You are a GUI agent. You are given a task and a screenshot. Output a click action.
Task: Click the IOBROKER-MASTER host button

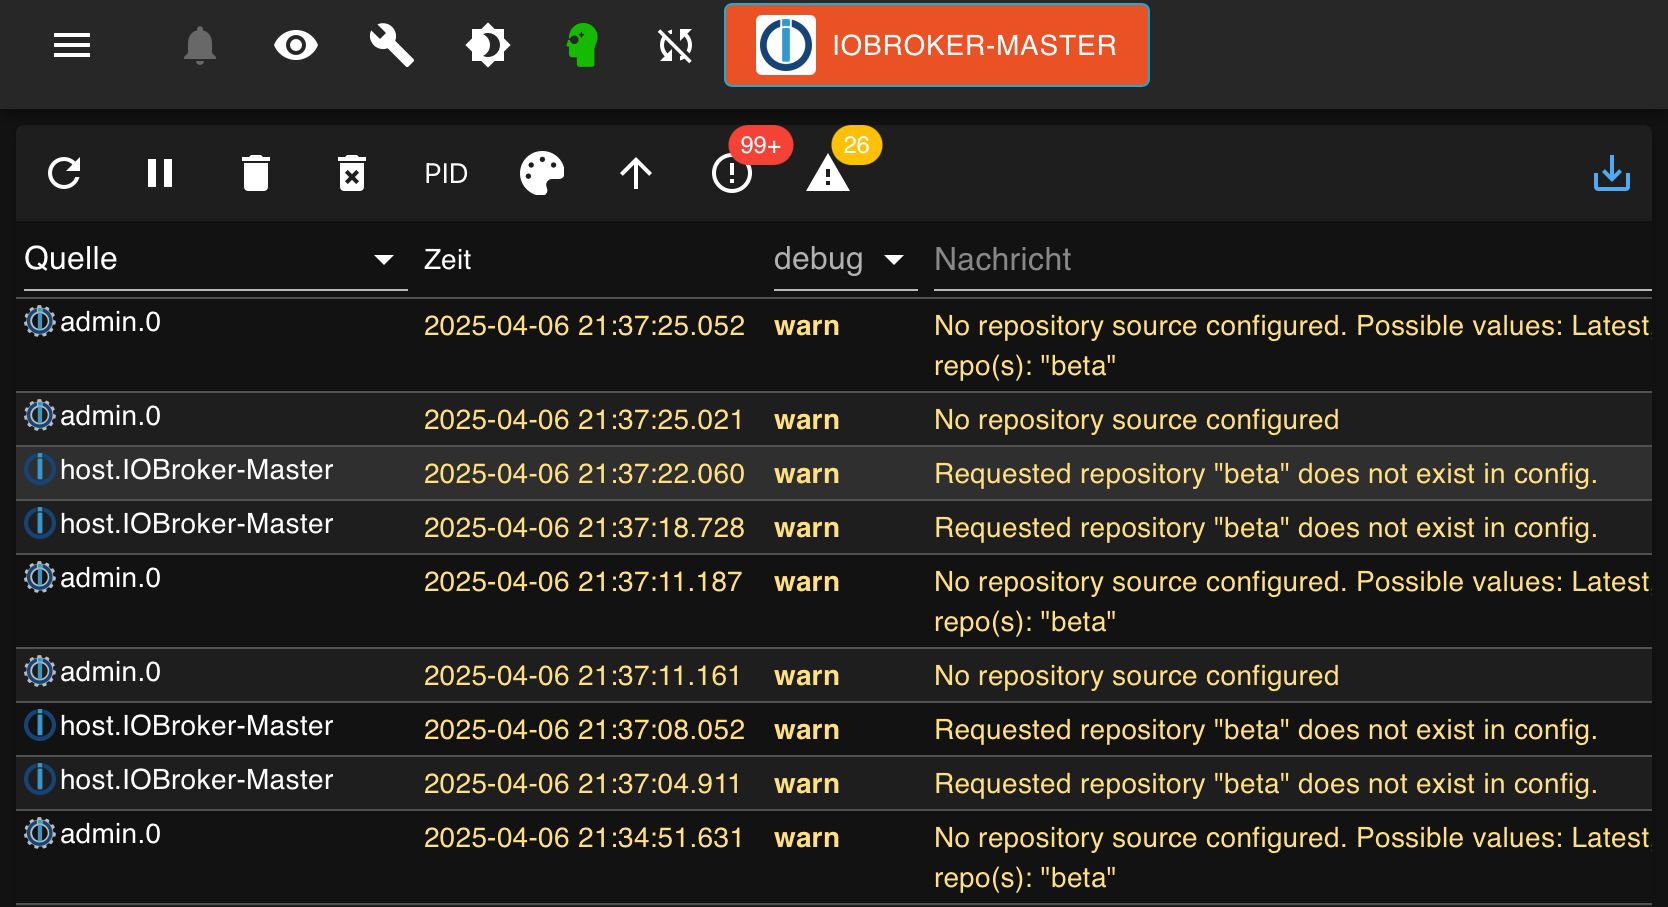[937, 45]
